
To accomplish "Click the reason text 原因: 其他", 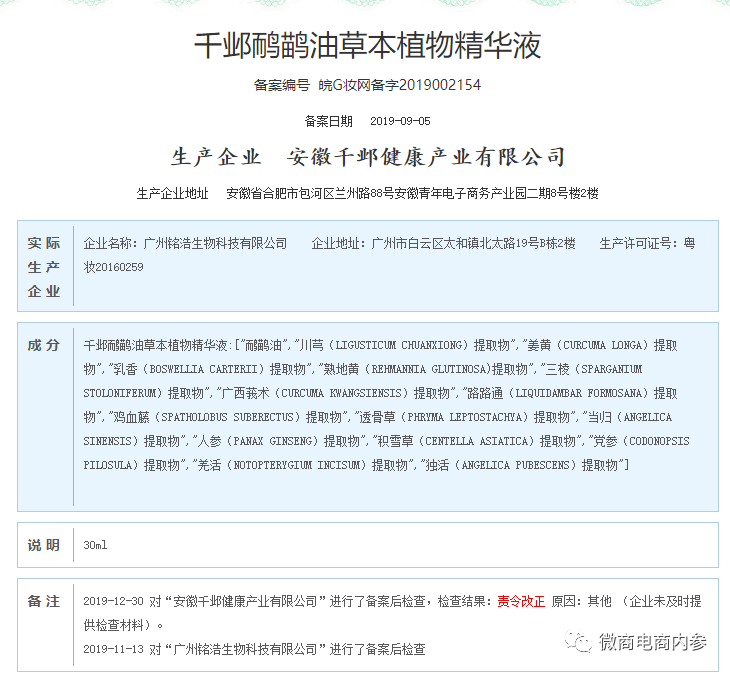I will (581, 601).
